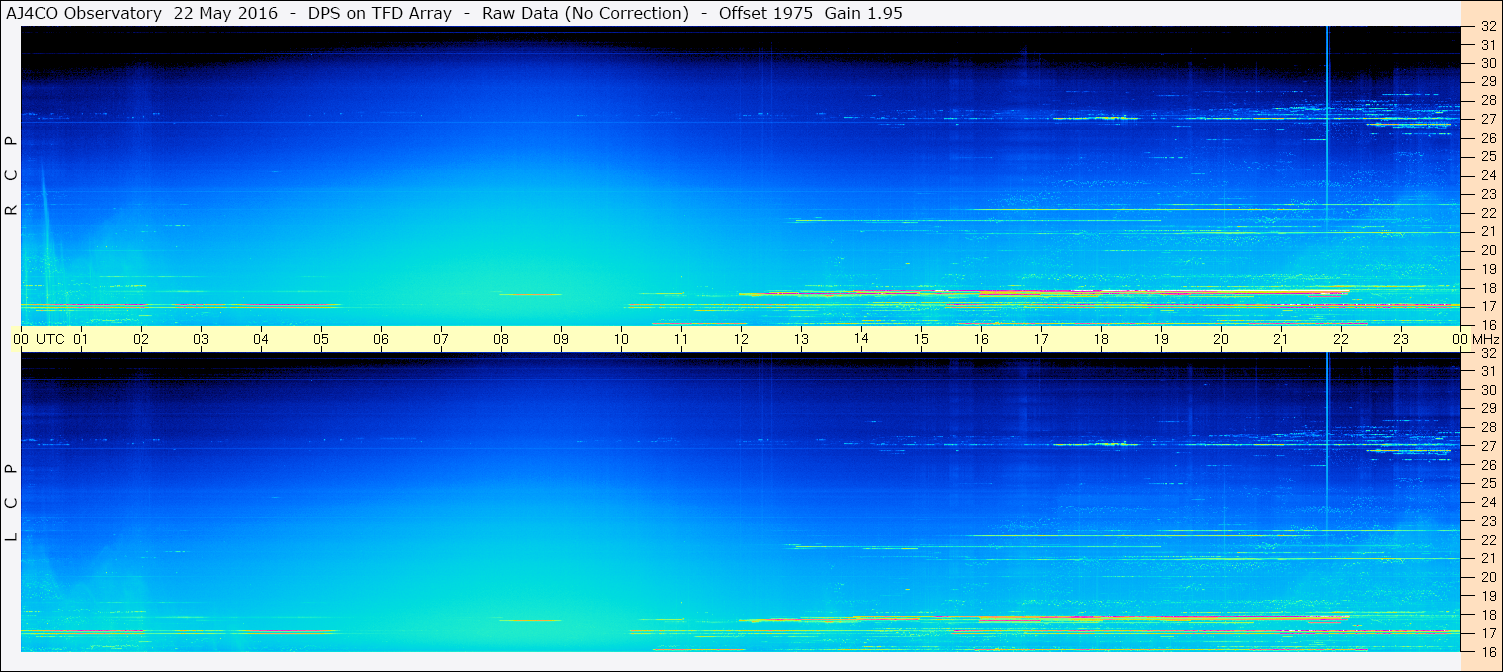Select the 19 MHz label of the LCP panel
This screenshot has width=1503, height=672.
[1488, 595]
